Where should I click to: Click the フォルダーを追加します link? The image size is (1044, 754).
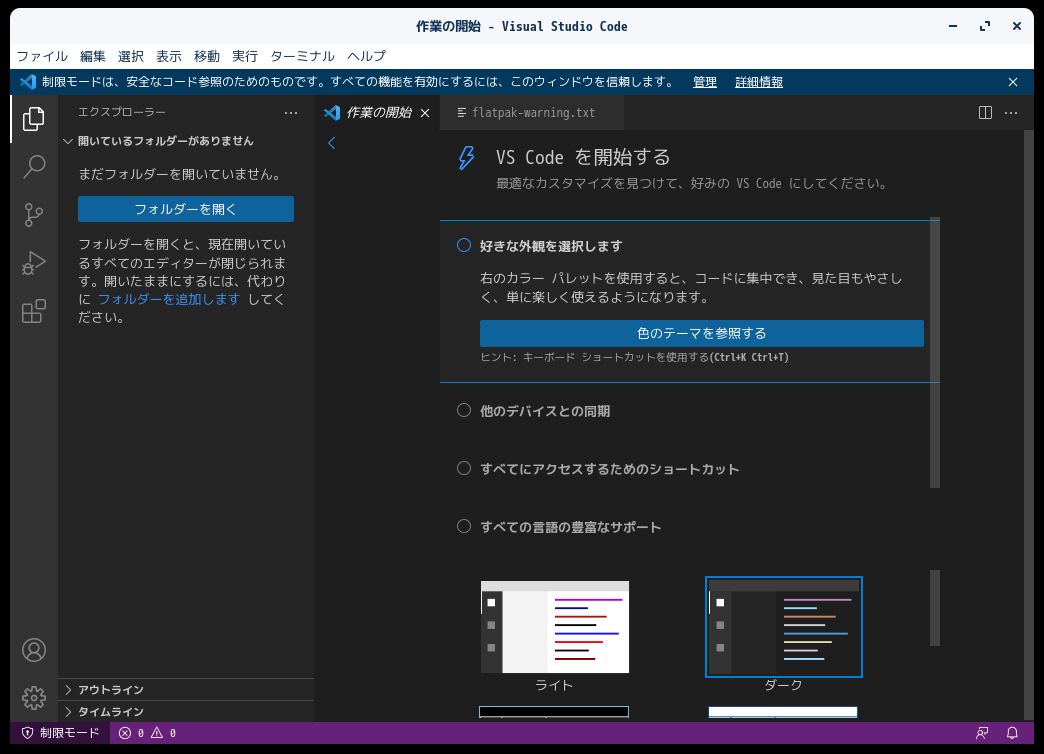[169, 299]
